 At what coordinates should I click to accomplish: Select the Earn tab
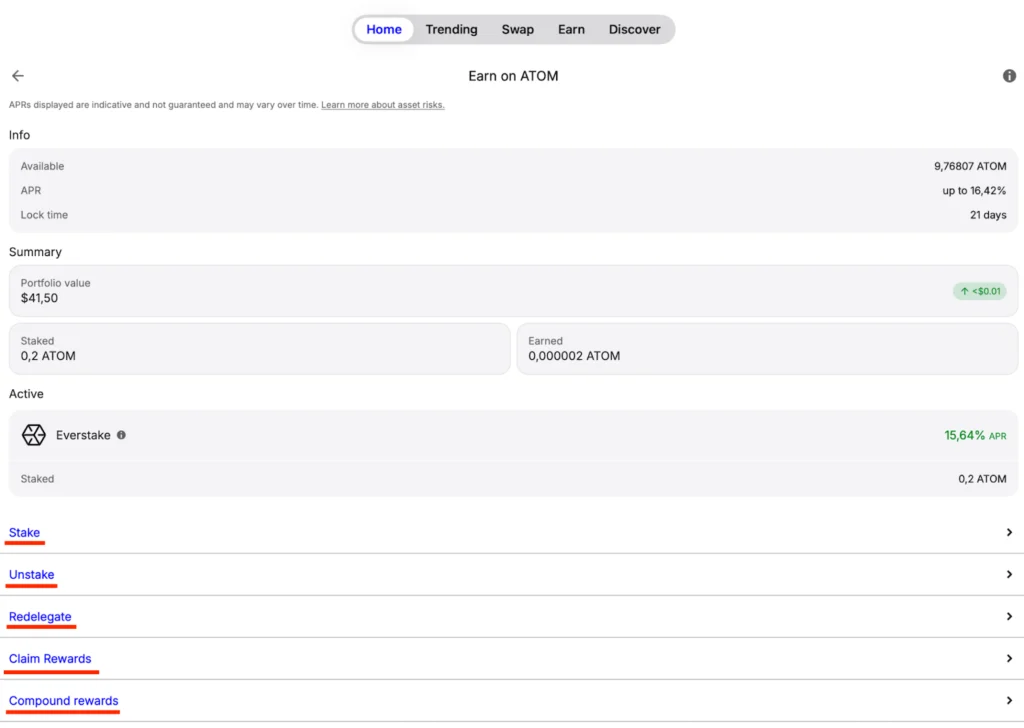click(571, 29)
